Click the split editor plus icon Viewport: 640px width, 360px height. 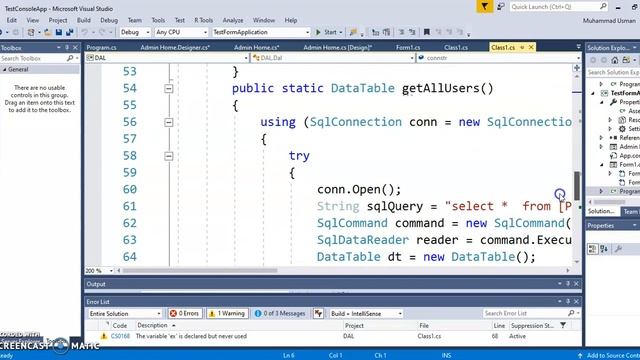pos(577,68)
